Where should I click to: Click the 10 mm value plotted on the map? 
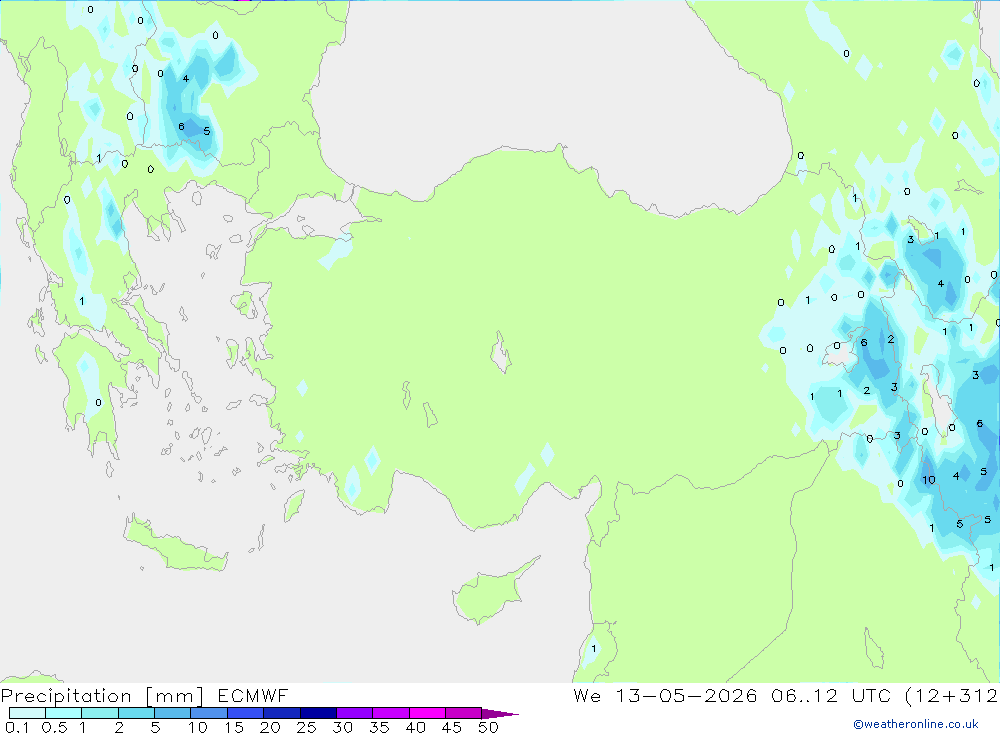[929, 480]
